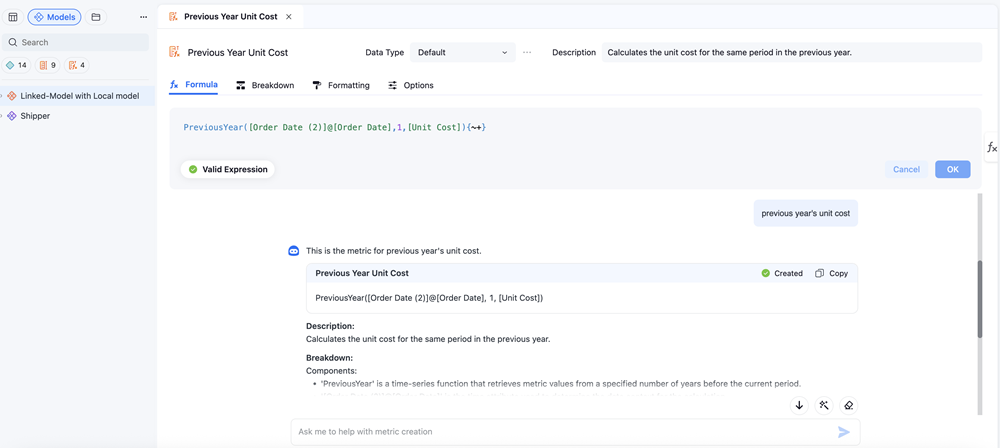The image size is (1000, 448).
Task: Open the folder view icon in sidebar
Action: (96, 17)
